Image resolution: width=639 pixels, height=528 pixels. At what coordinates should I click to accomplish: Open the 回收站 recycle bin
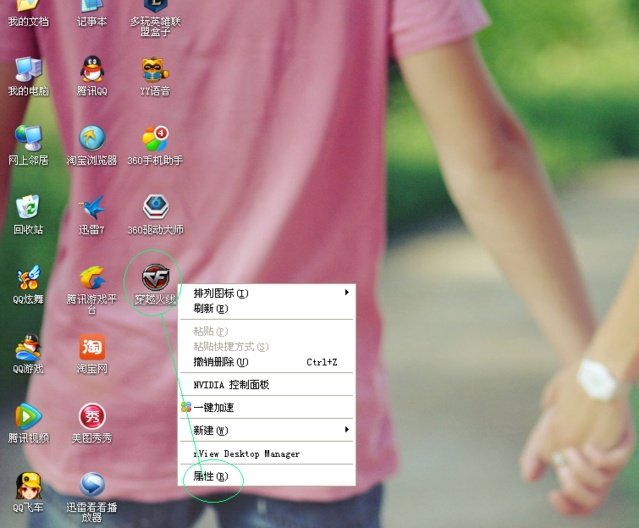click(28, 215)
